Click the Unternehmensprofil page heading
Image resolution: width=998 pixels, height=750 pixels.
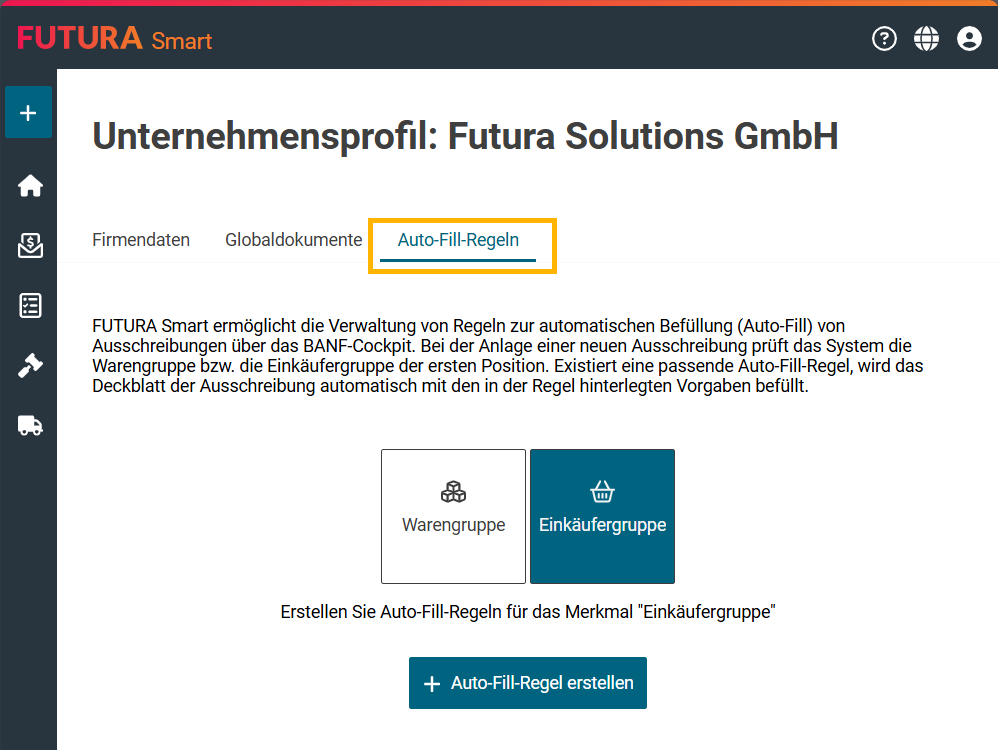(x=465, y=137)
